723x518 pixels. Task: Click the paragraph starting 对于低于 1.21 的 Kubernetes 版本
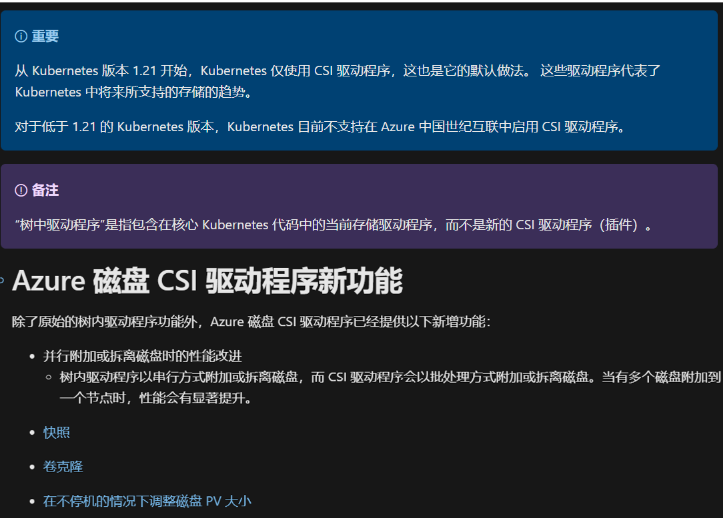click(x=320, y=126)
